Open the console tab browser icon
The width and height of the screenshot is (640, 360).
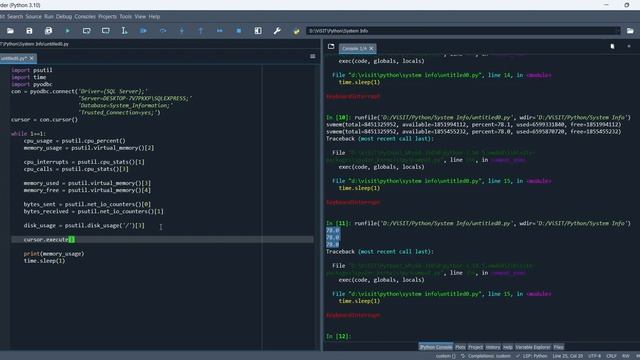[331, 47]
